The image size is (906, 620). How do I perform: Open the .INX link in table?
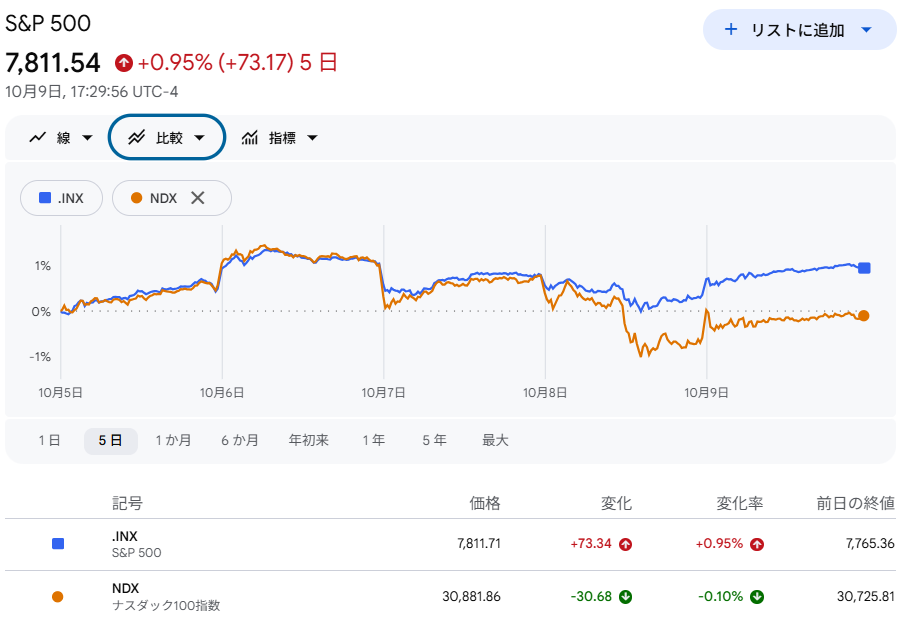[x=125, y=536]
